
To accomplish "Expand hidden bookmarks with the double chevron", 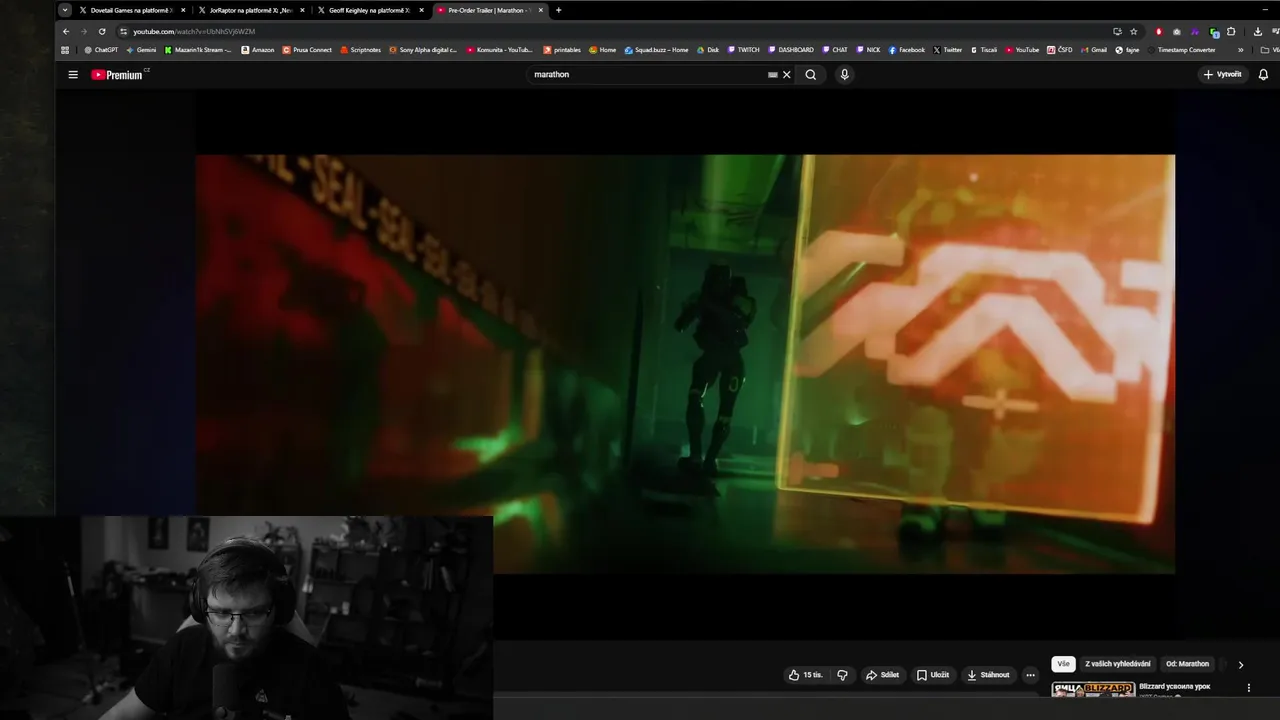I will [1241, 50].
